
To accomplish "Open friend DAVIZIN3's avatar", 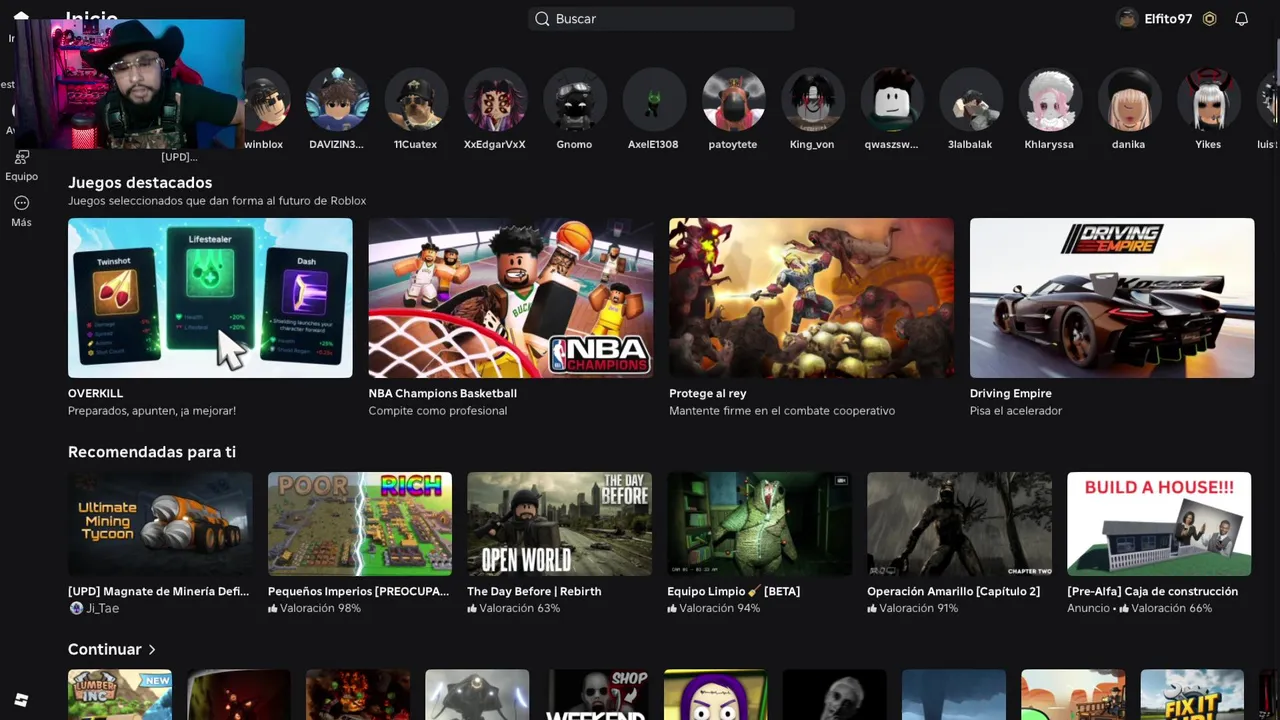I will (x=337, y=100).
